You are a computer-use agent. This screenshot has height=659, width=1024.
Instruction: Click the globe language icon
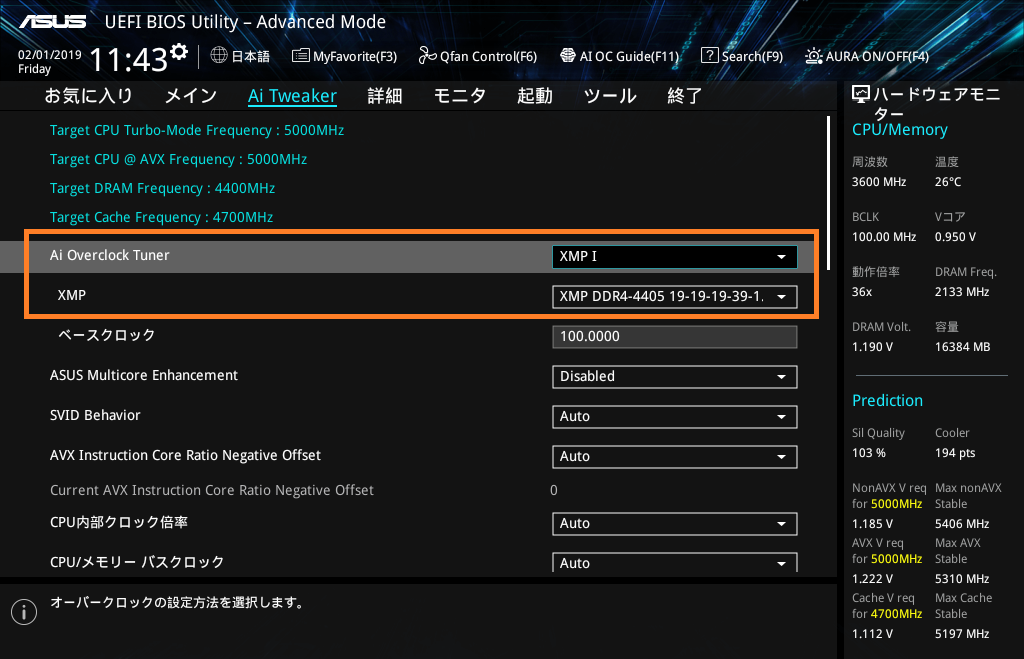pos(219,56)
